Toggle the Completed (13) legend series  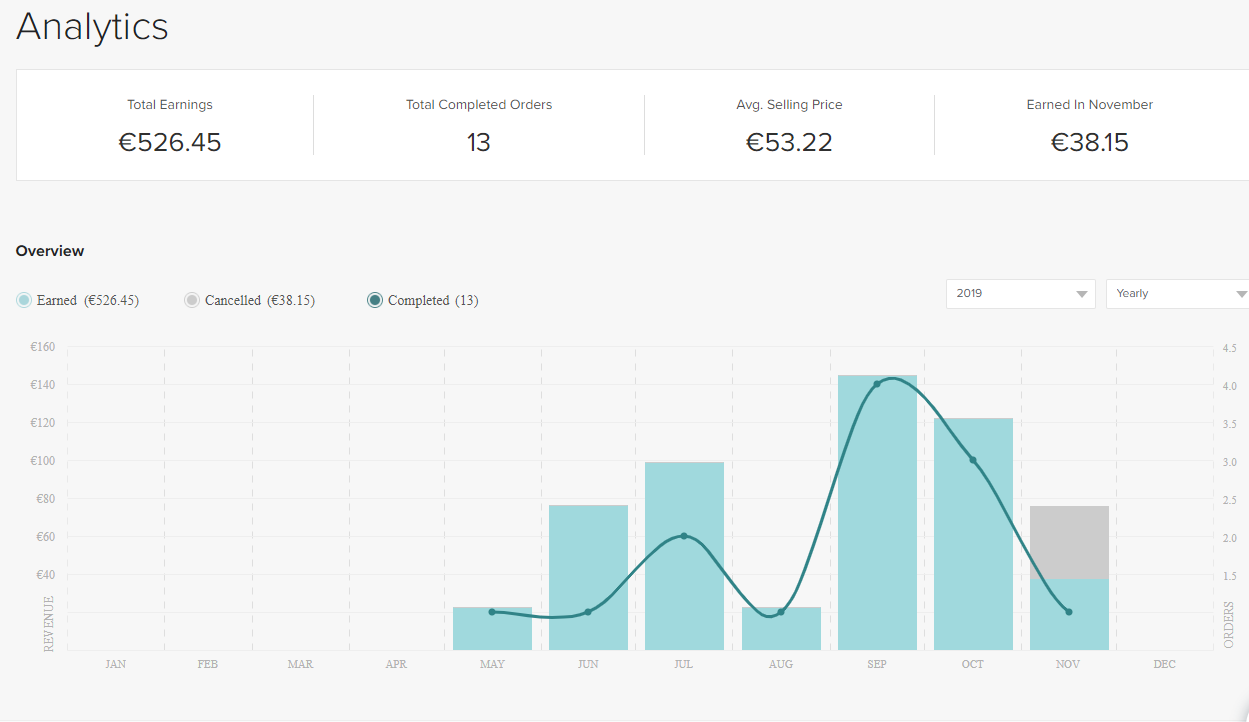tap(423, 300)
